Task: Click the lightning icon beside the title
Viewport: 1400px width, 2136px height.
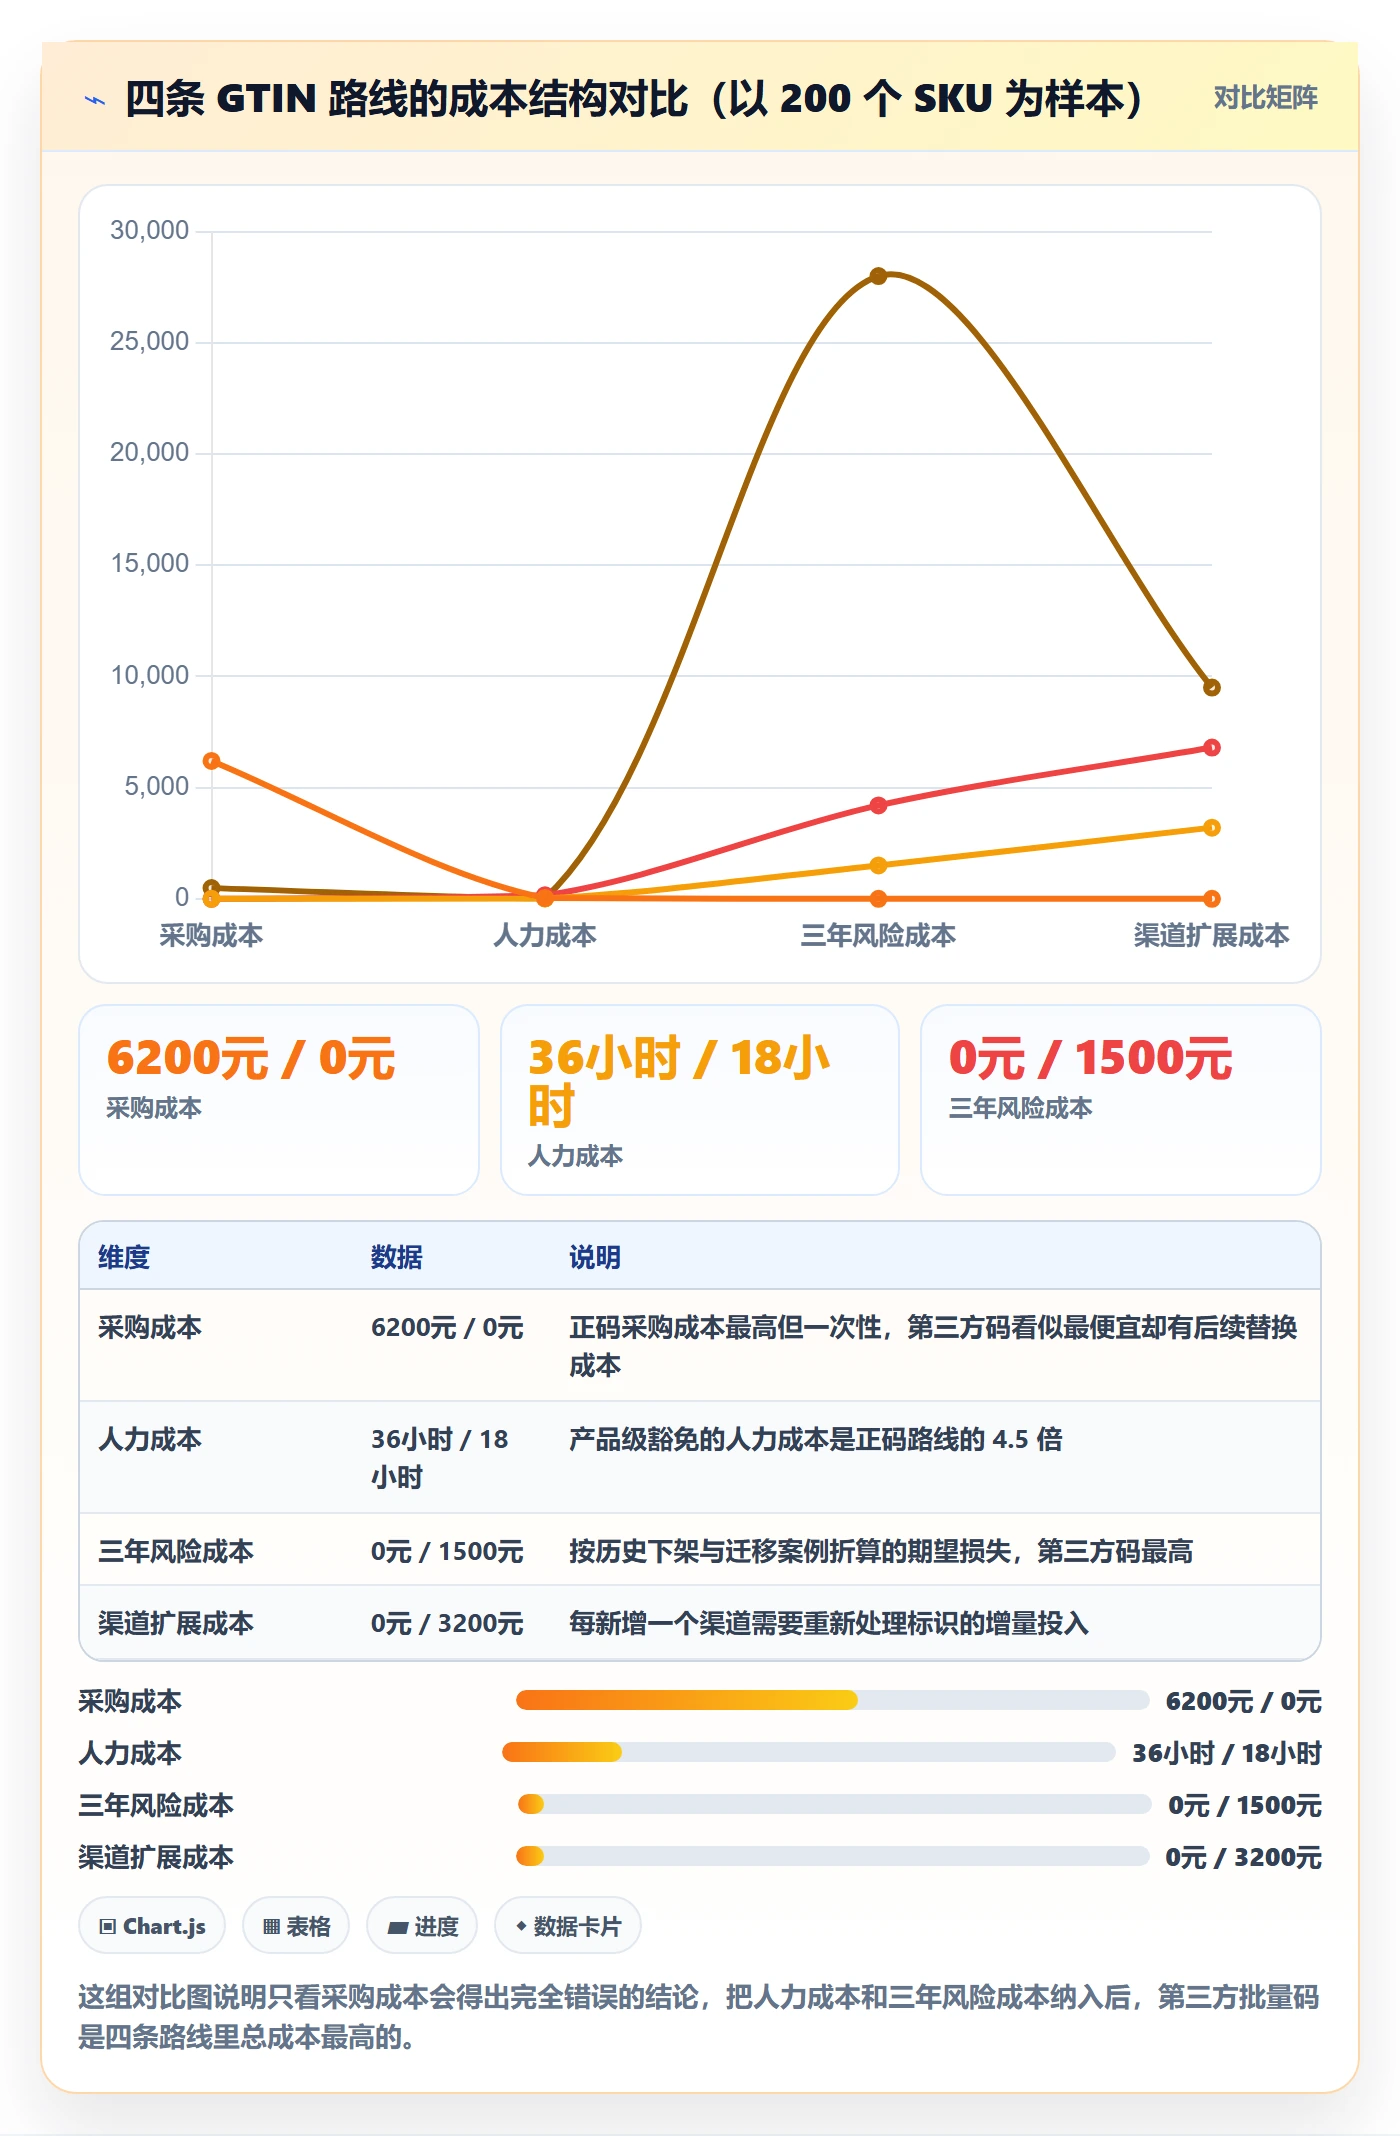Action: point(95,99)
